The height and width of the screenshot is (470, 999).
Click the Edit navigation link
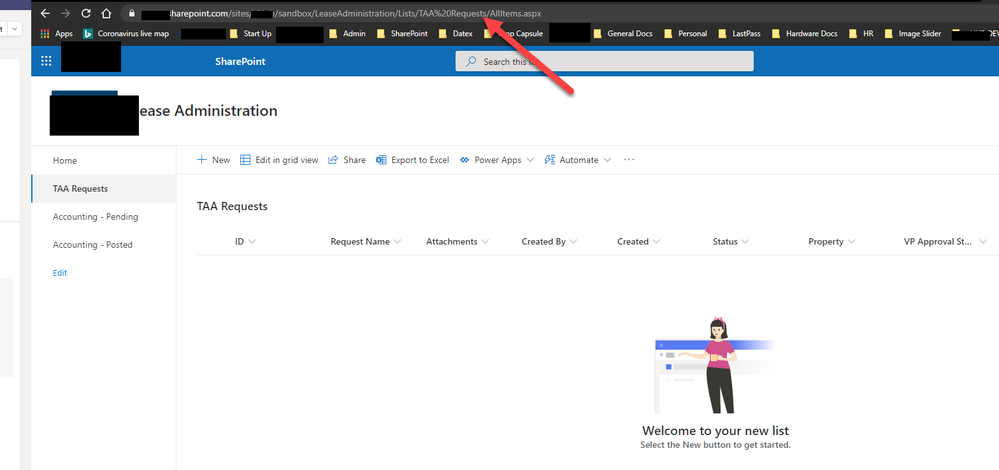[x=60, y=273]
